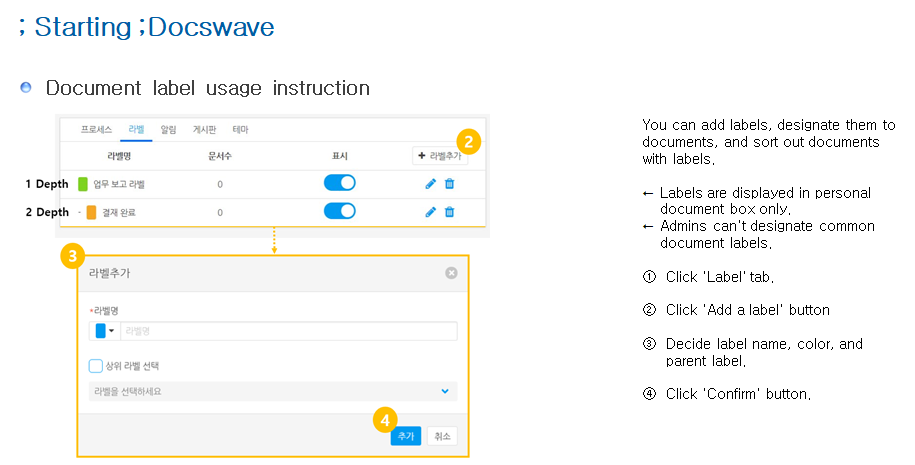The height and width of the screenshot is (465, 915).
Task: Edit the 업무 보고 라벨 label with pencil icon
Action: tap(431, 184)
